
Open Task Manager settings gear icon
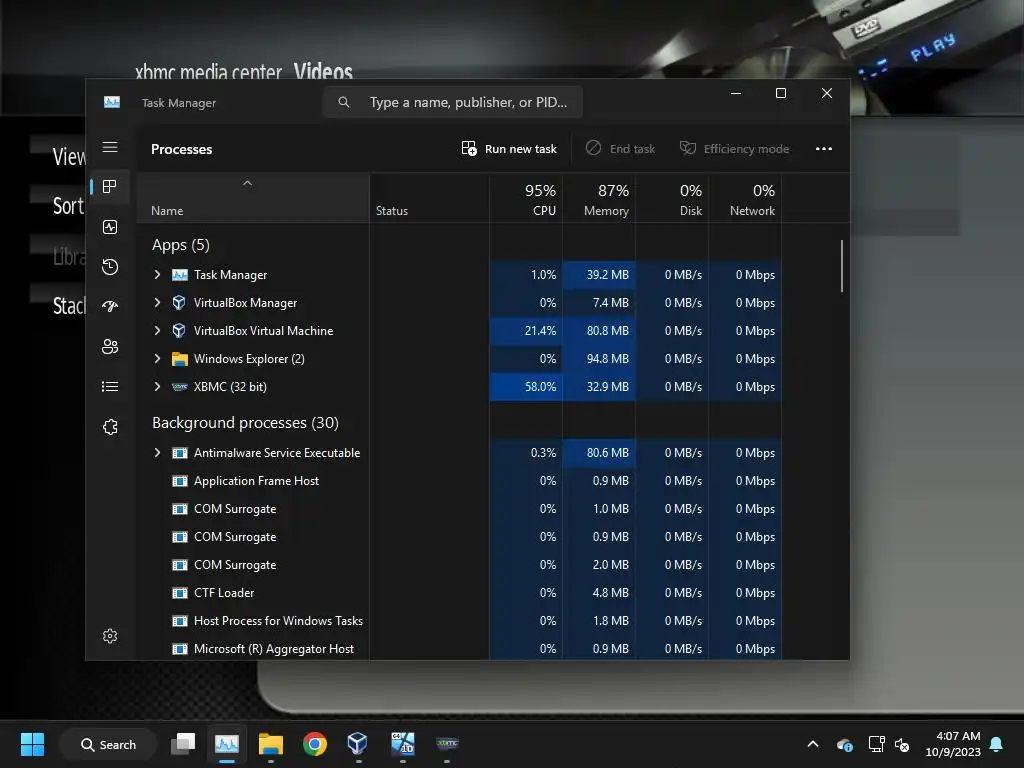coord(110,635)
